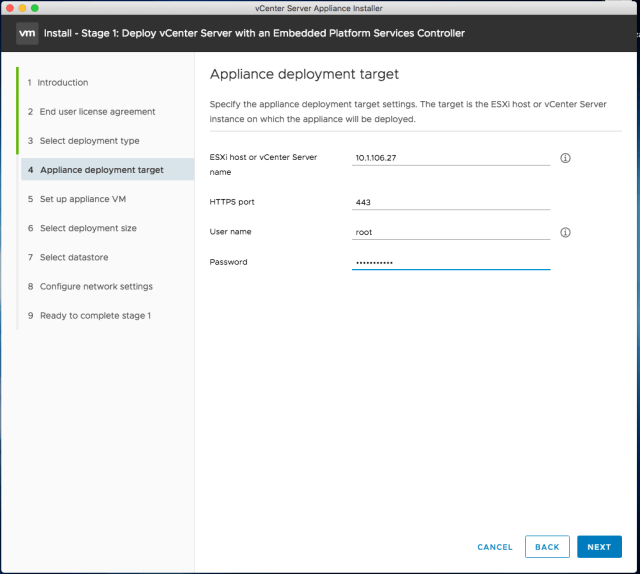Image resolution: width=640 pixels, height=574 pixels.
Task: Click the CANCEL link
Action: (x=494, y=547)
